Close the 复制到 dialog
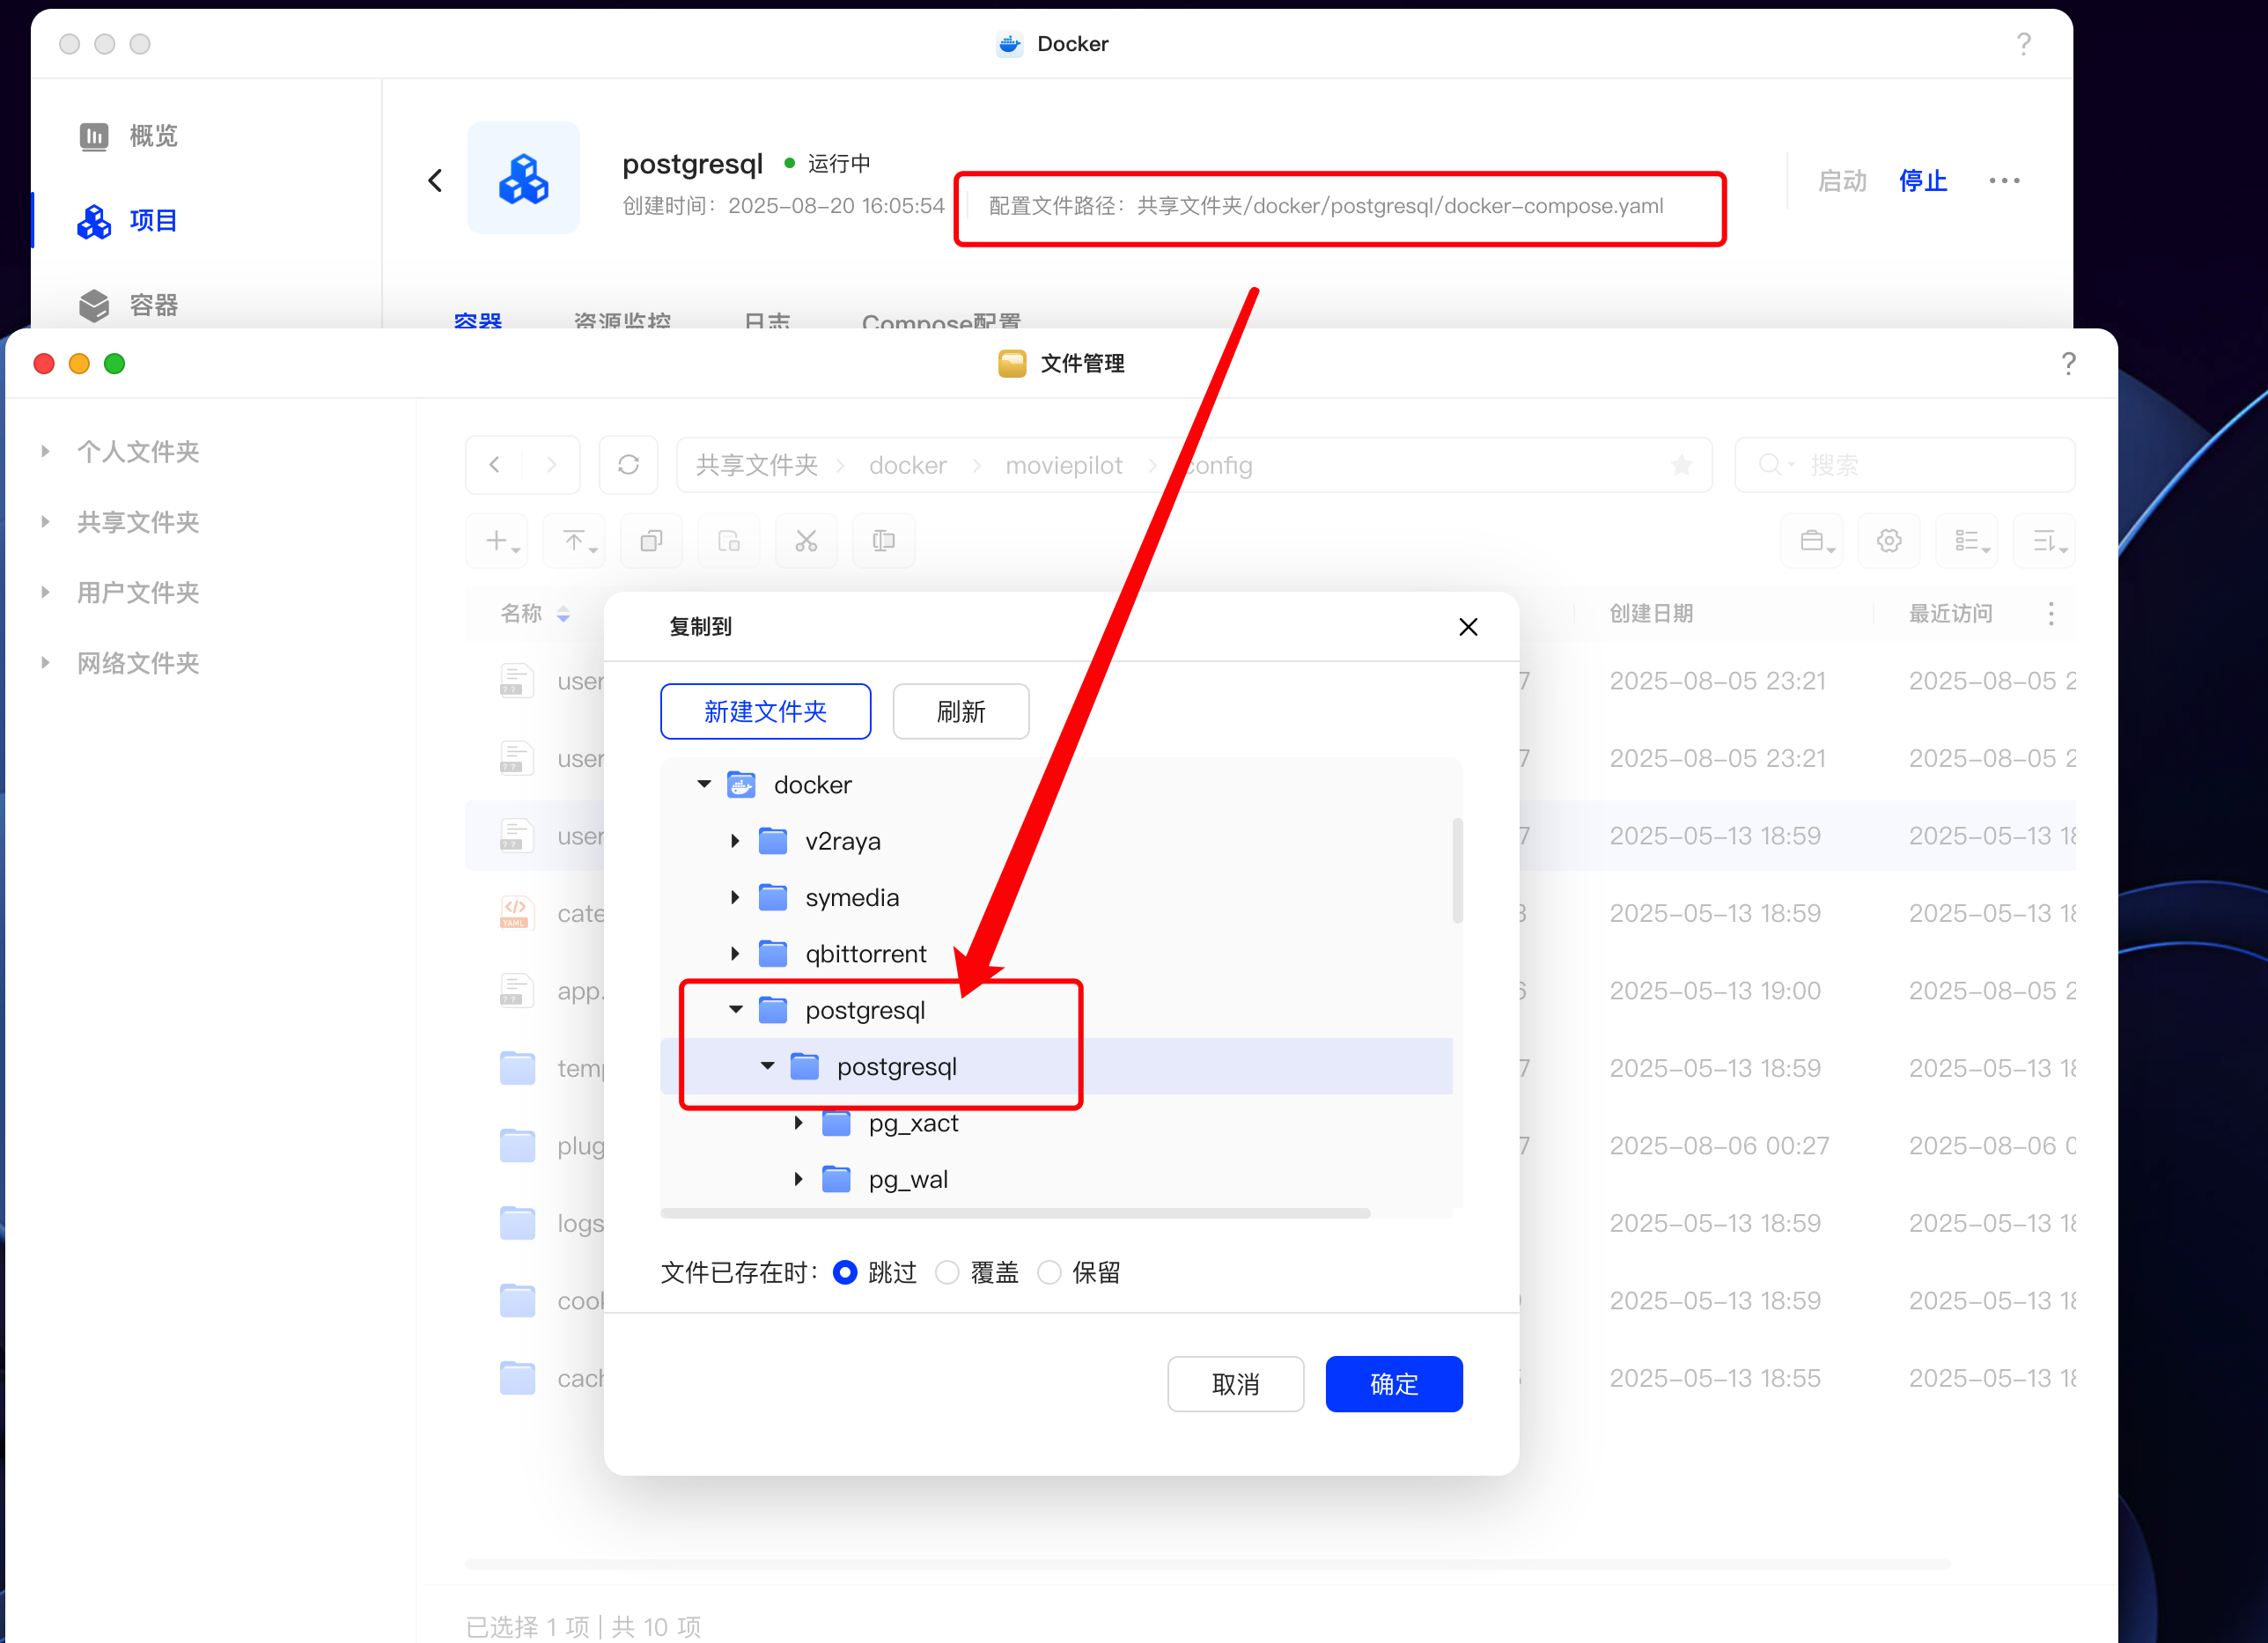The width and height of the screenshot is (2268, 1643). coord(1467,627)
